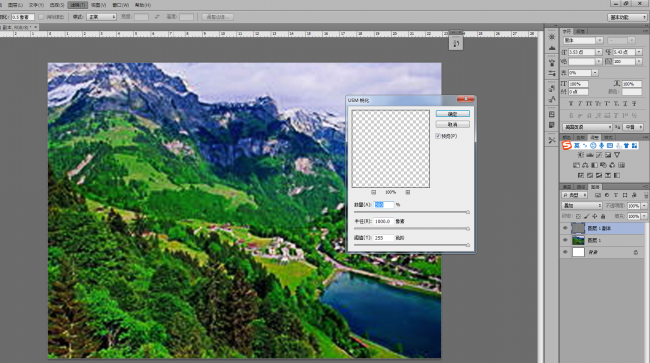Switch to the Character tab
Viewport: 650px width, 363px height.
(567, 31)
